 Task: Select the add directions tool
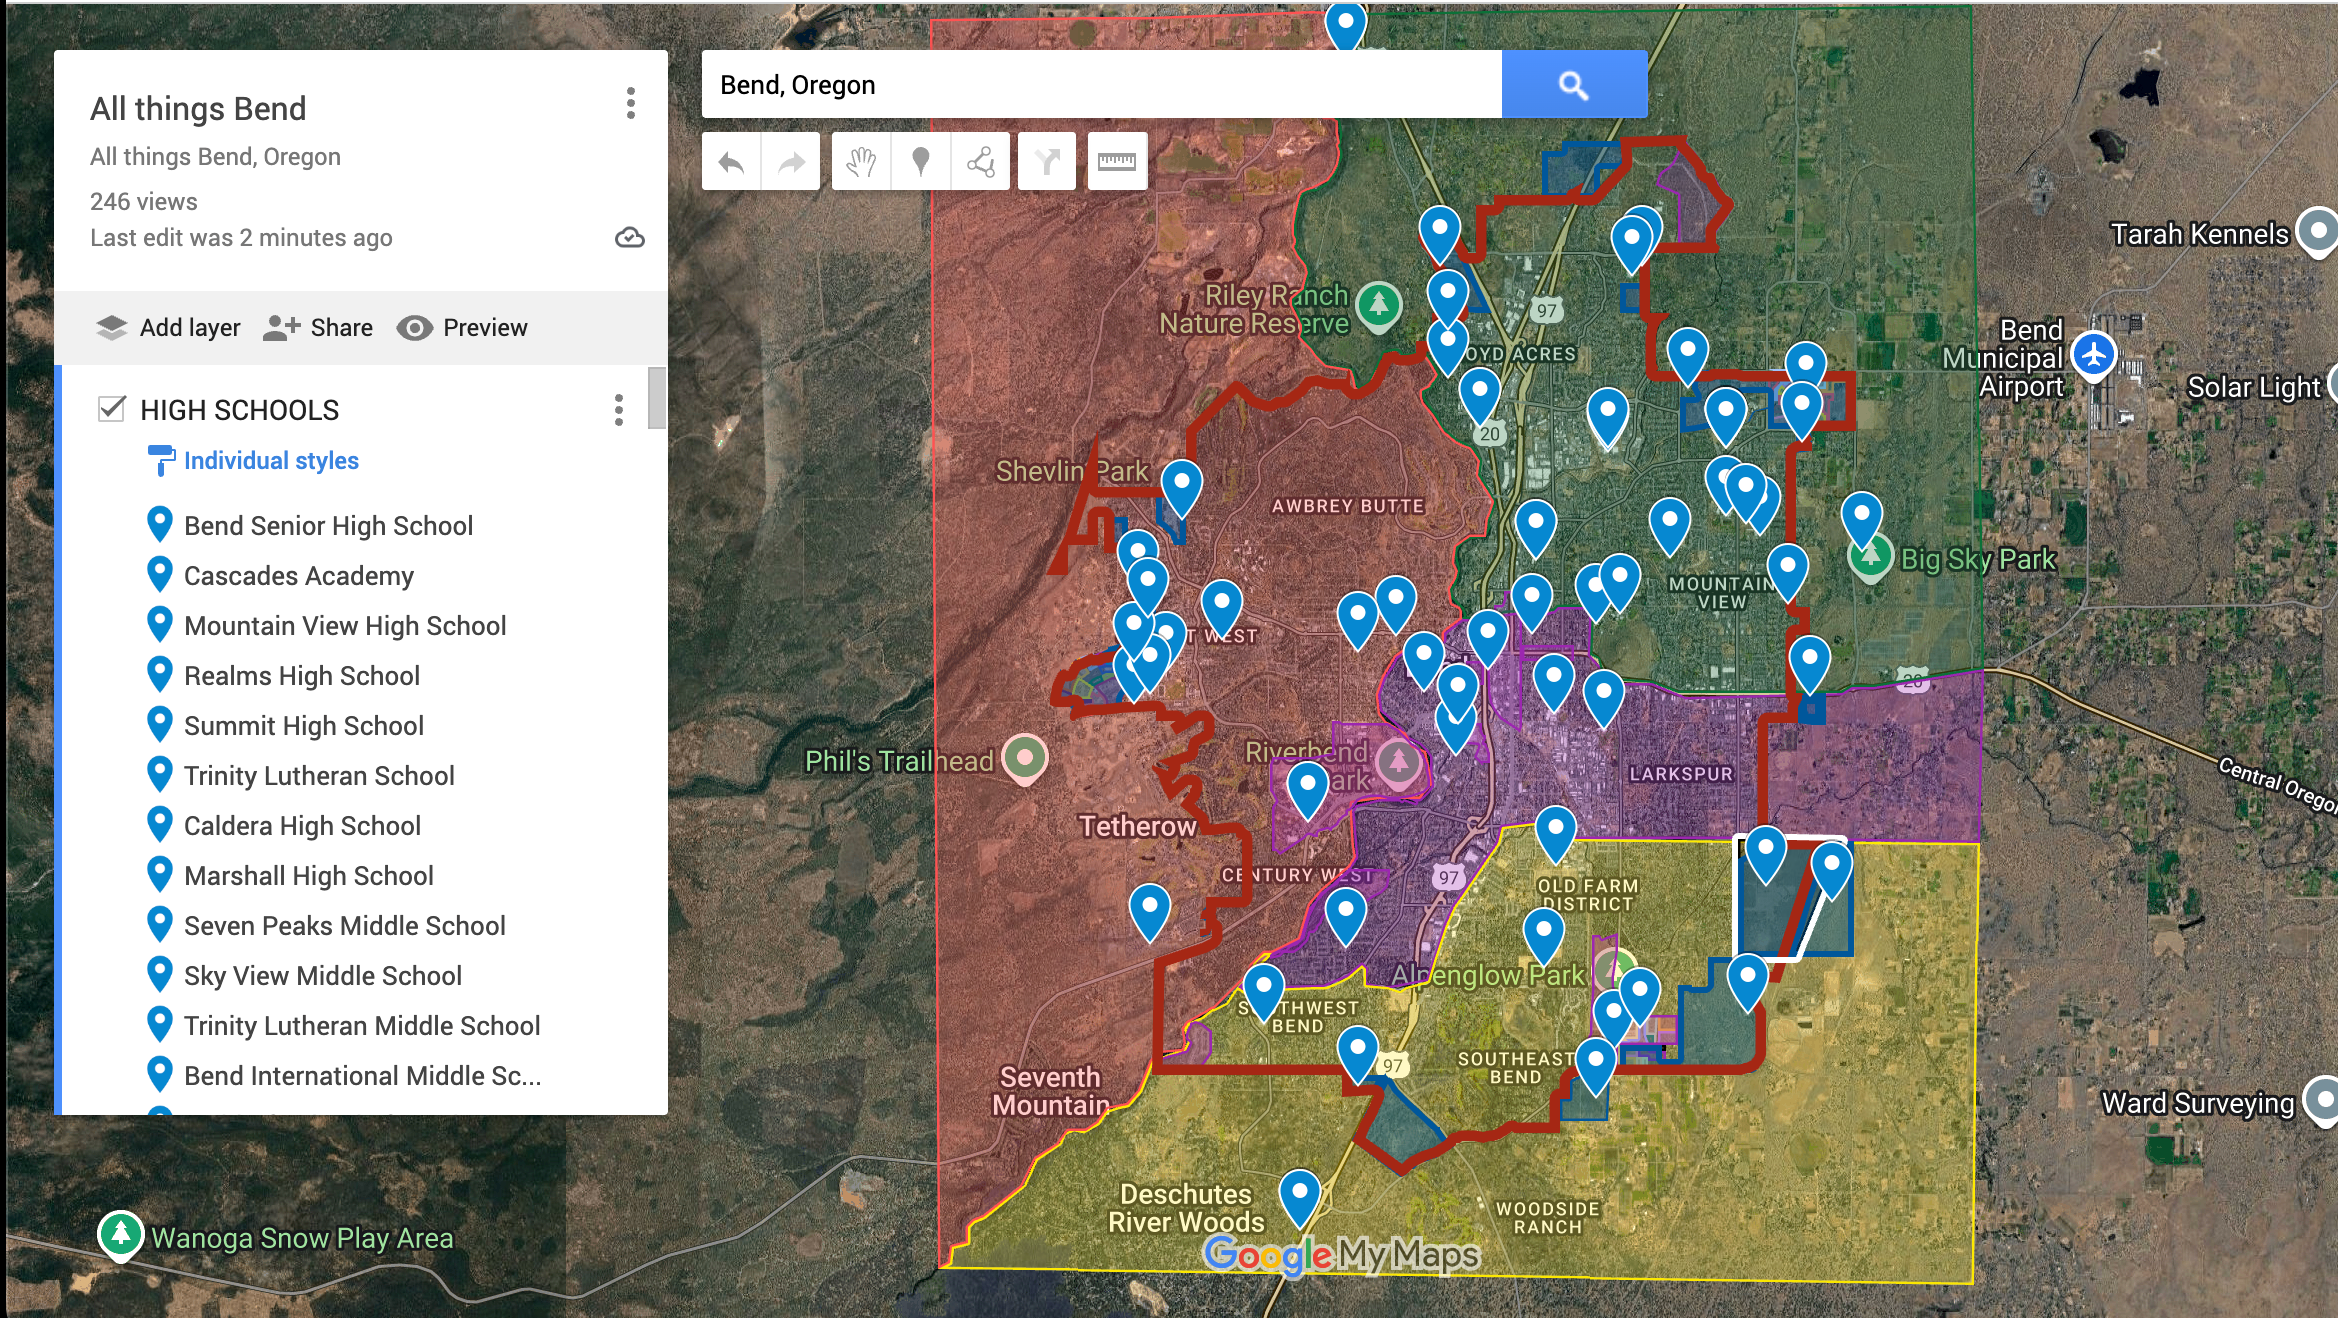(1047, 162)
